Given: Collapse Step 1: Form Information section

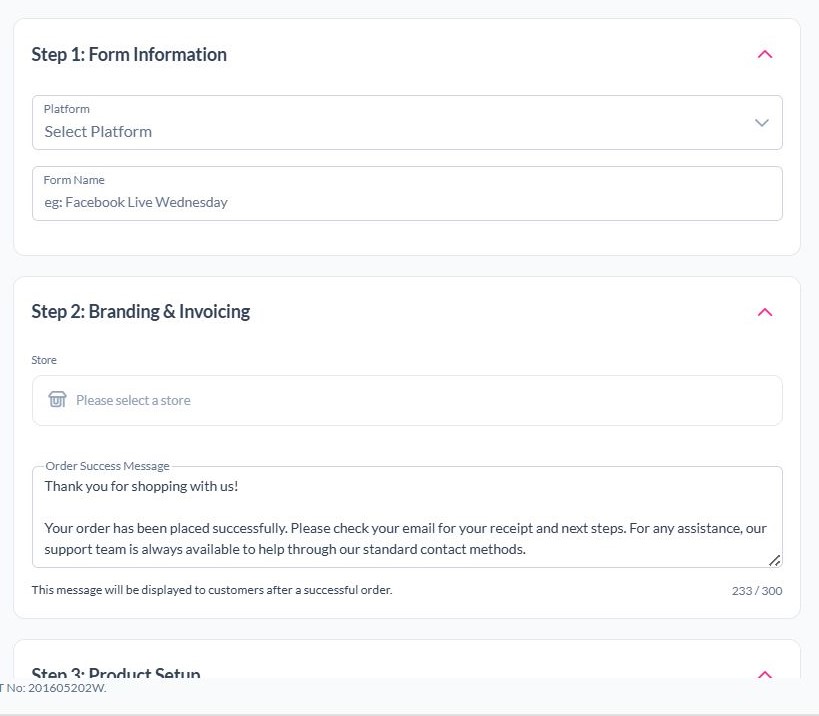Looking at the screenshot, I should pos(765,54).
